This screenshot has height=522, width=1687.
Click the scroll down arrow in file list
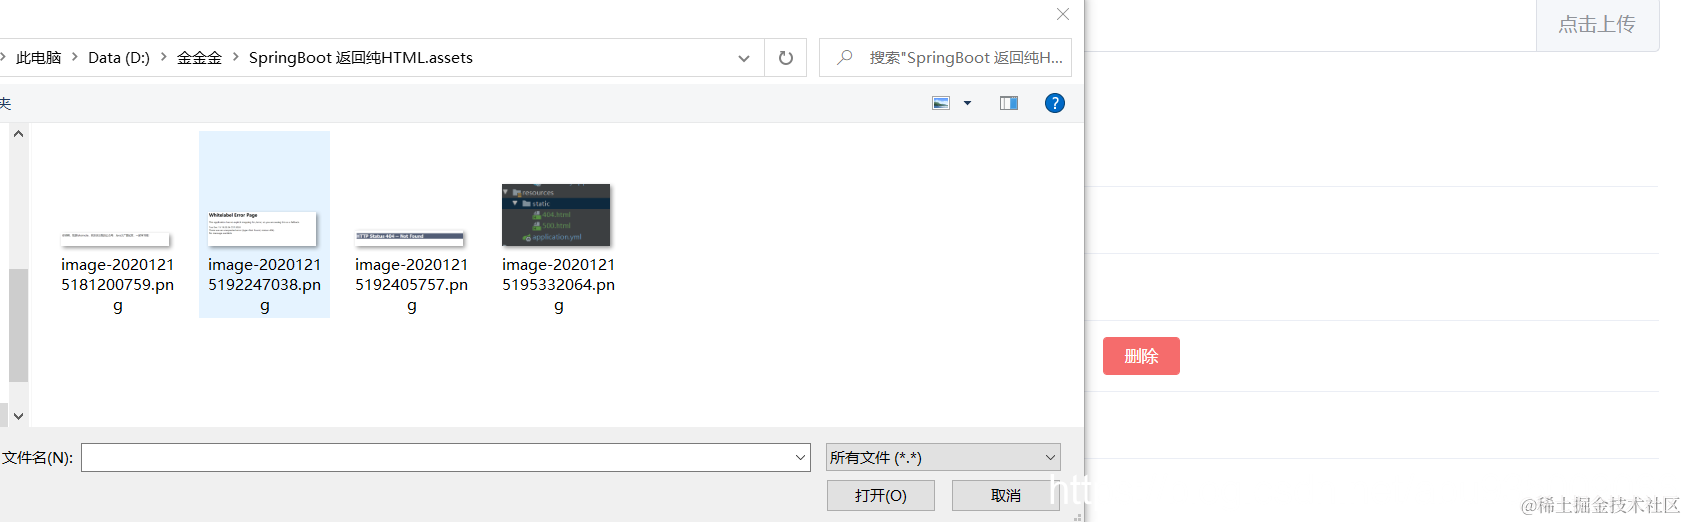coord(18,416)
